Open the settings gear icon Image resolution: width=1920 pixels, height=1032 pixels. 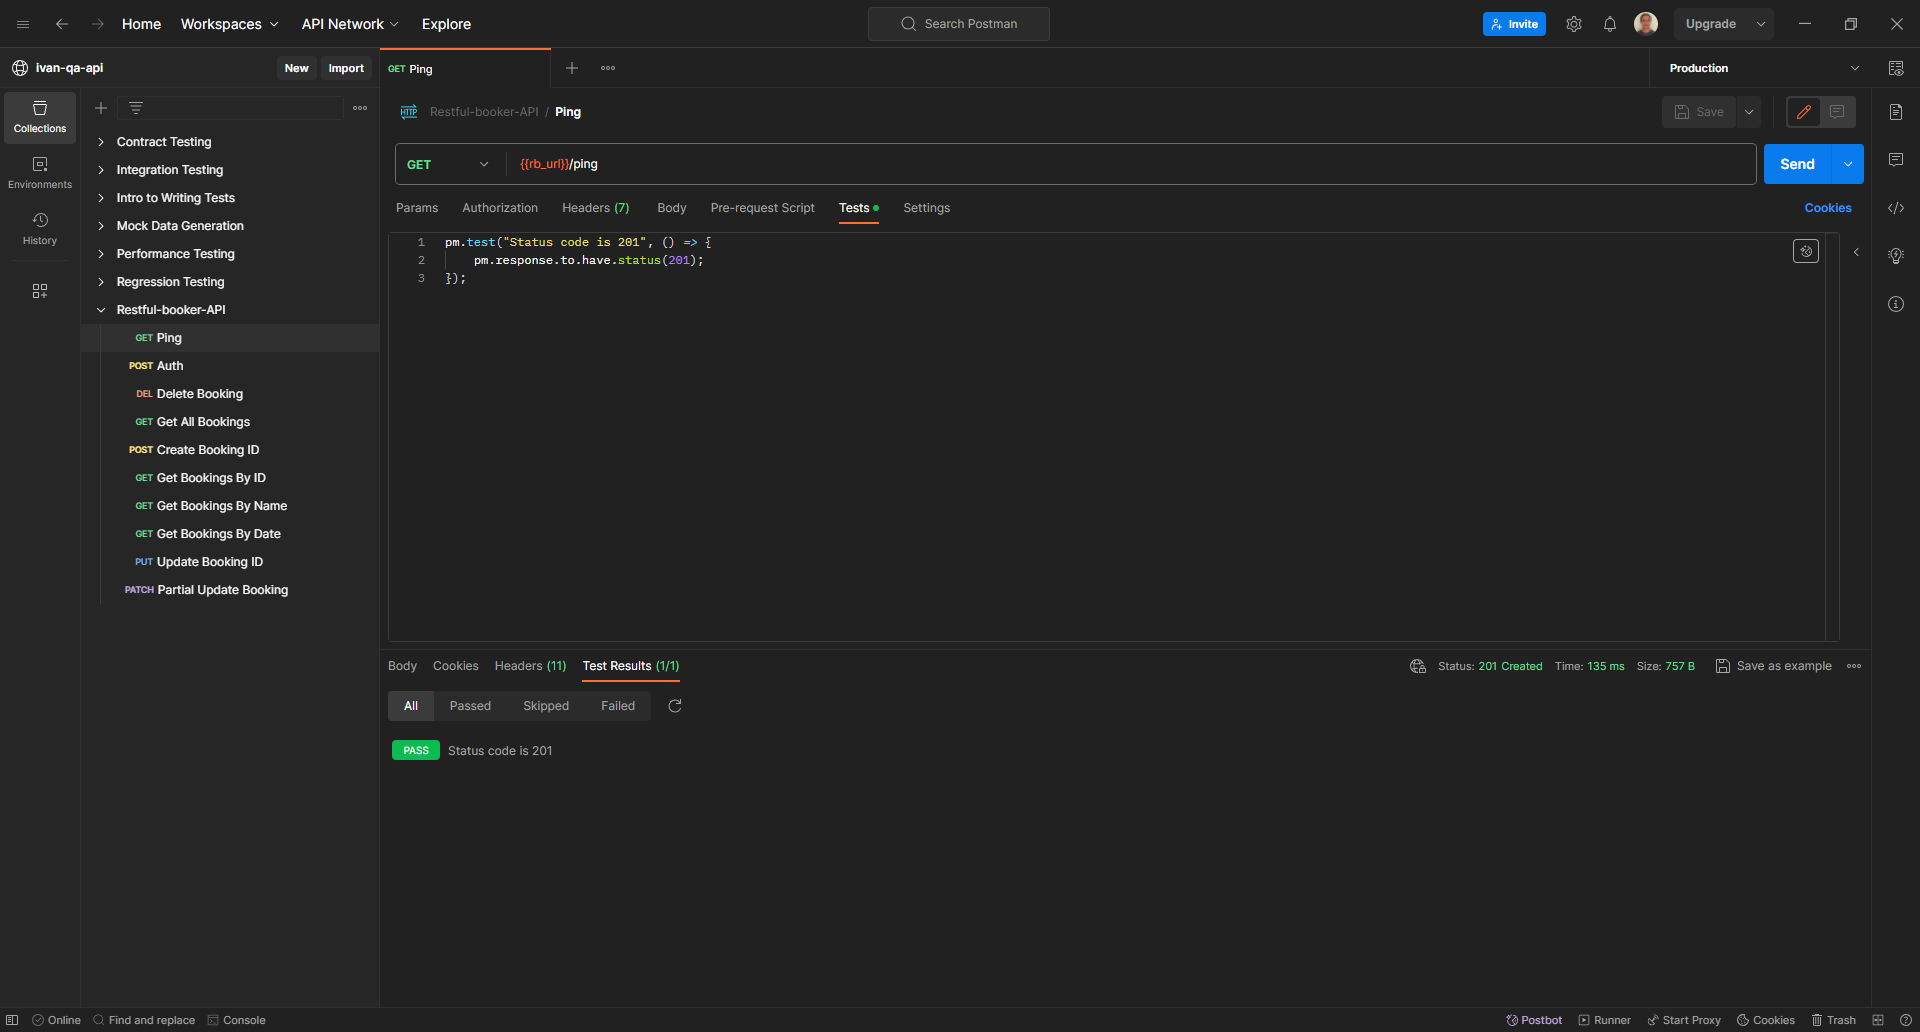coord(1574,24)
